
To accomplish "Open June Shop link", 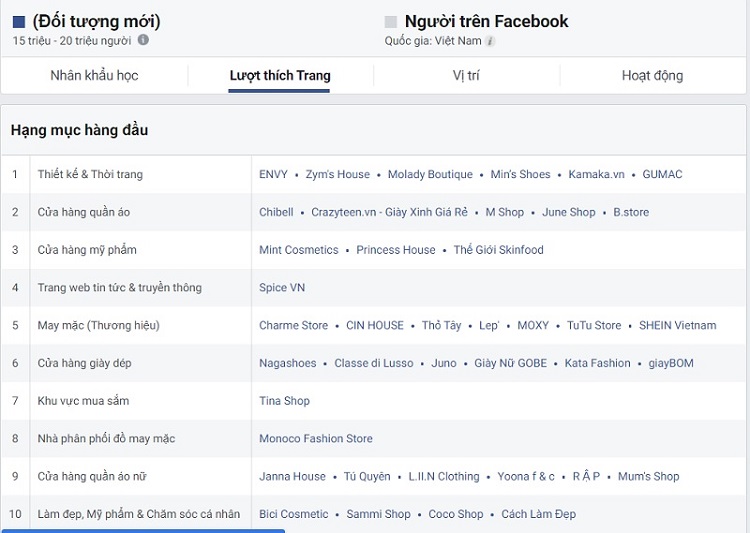I will [x=569, y=212].
